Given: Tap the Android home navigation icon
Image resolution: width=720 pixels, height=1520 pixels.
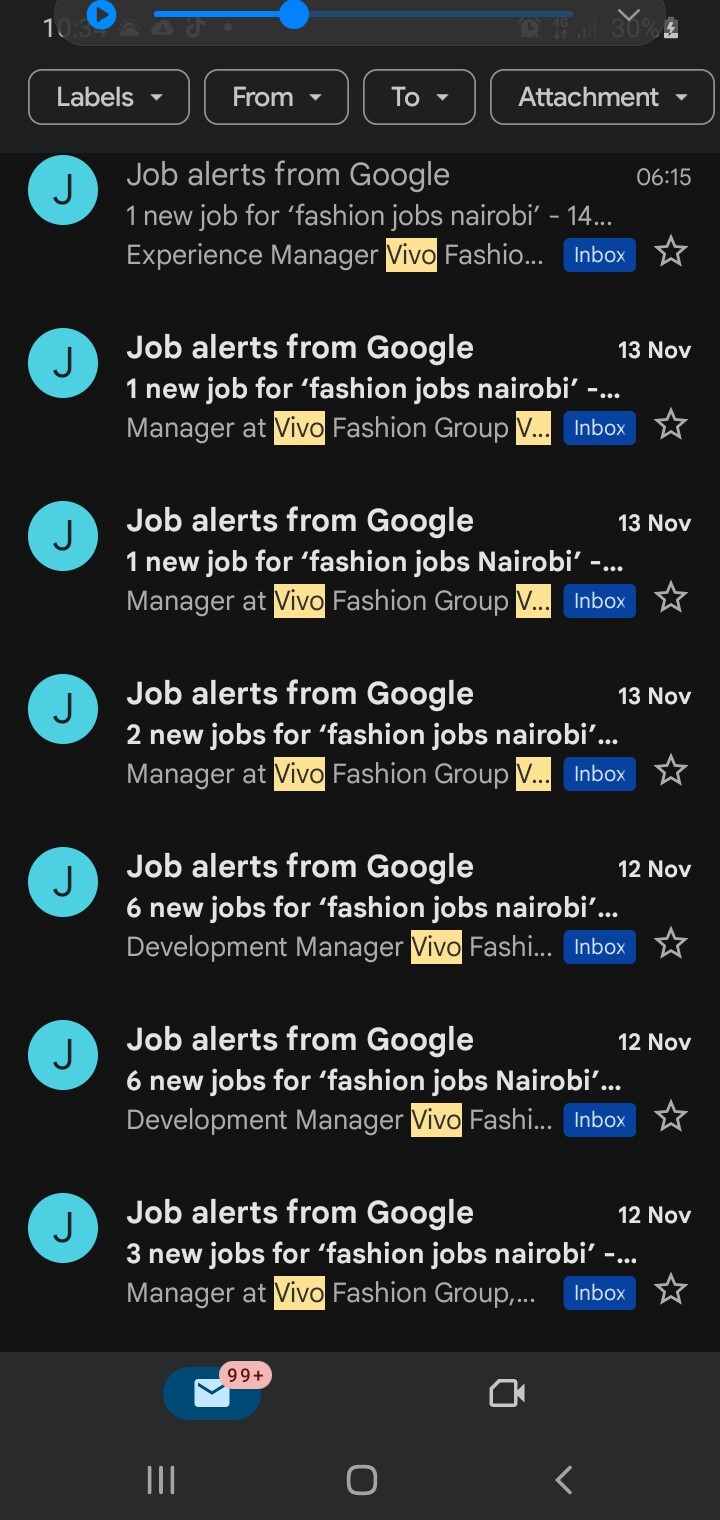Looking at the screenshot, I should click(361, 1480).
